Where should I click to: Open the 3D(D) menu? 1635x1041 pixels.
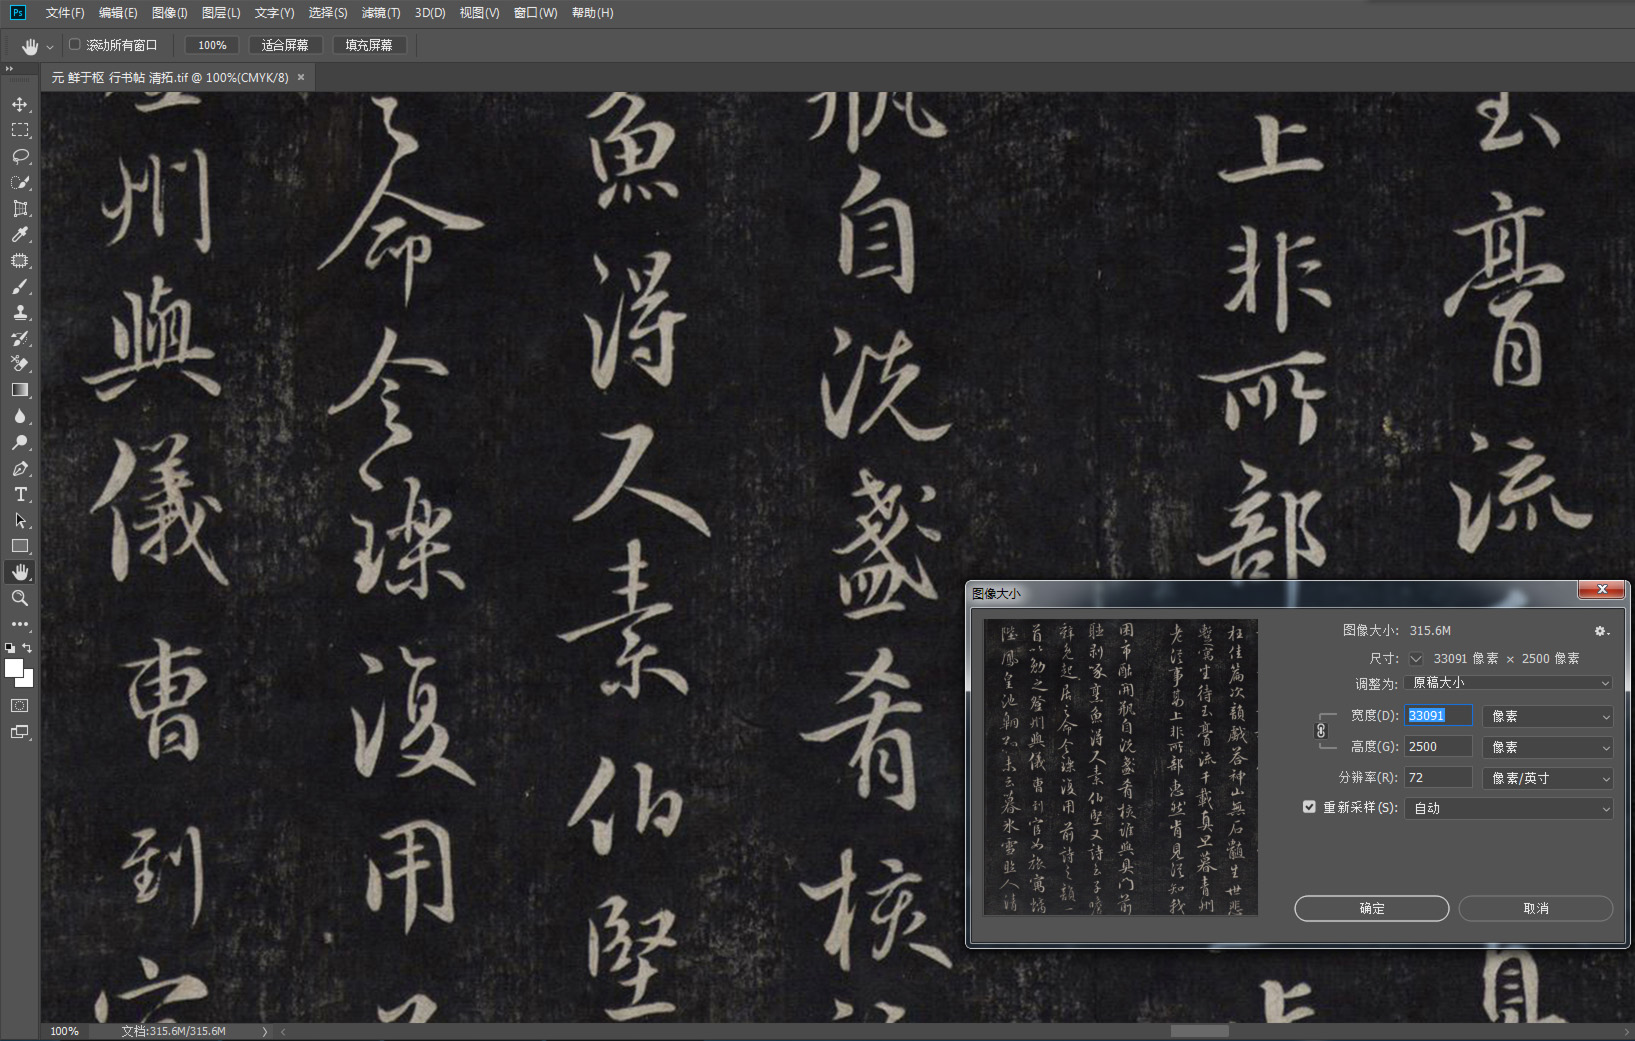[430, 13]
